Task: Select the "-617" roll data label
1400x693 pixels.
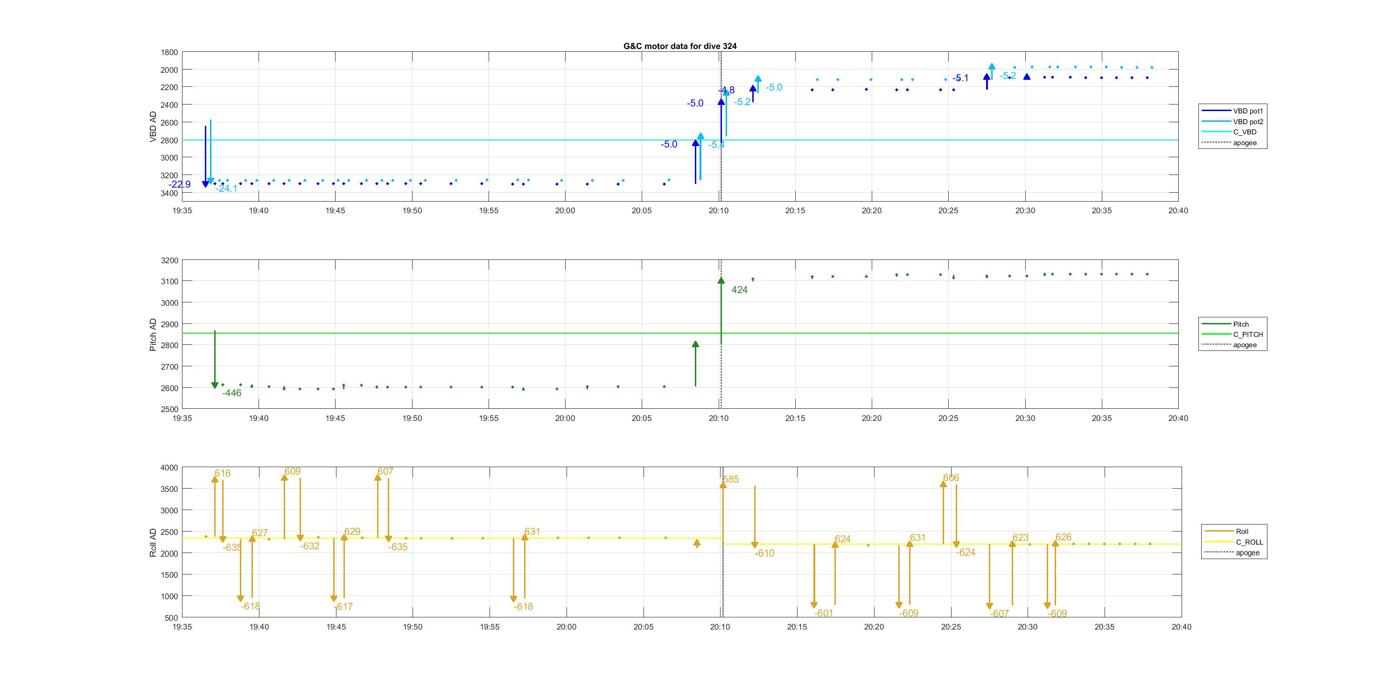Action: tap(343, 607)
